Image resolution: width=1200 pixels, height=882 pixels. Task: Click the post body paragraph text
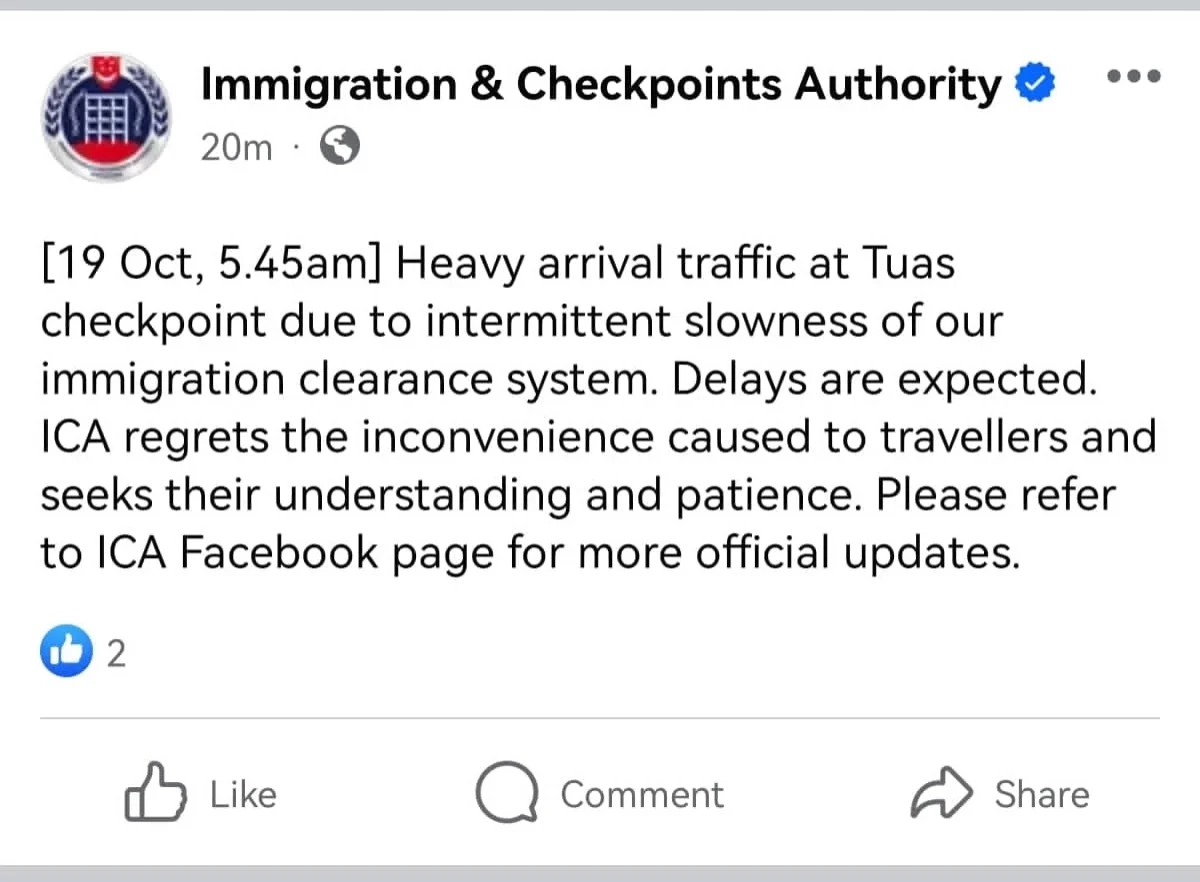coord(598,408)
